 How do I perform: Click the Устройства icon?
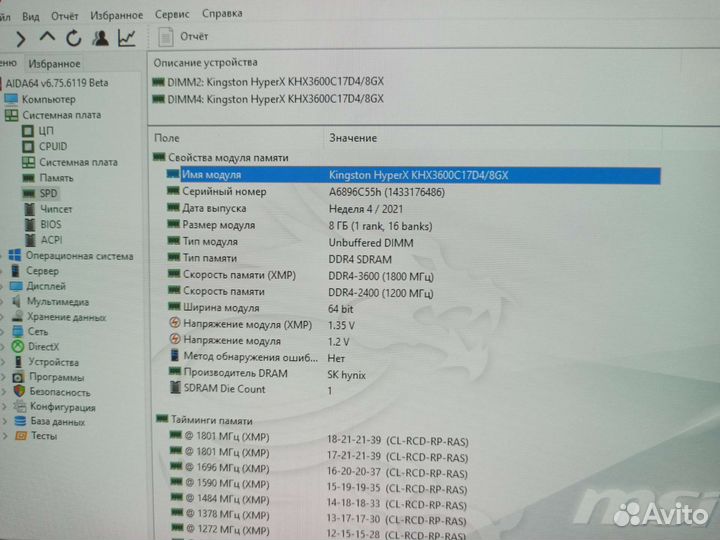tap(18, 362)
